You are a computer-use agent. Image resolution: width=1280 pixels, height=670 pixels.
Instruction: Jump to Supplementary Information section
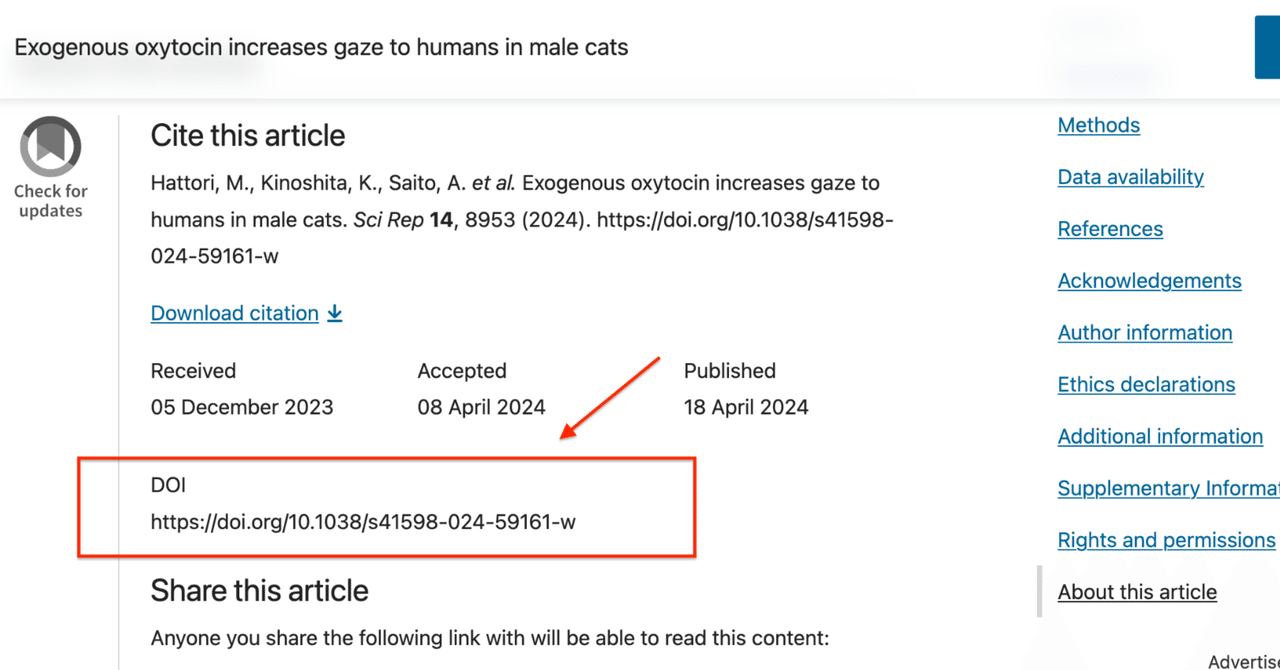pyautogui.click(x=1169, y=489)
